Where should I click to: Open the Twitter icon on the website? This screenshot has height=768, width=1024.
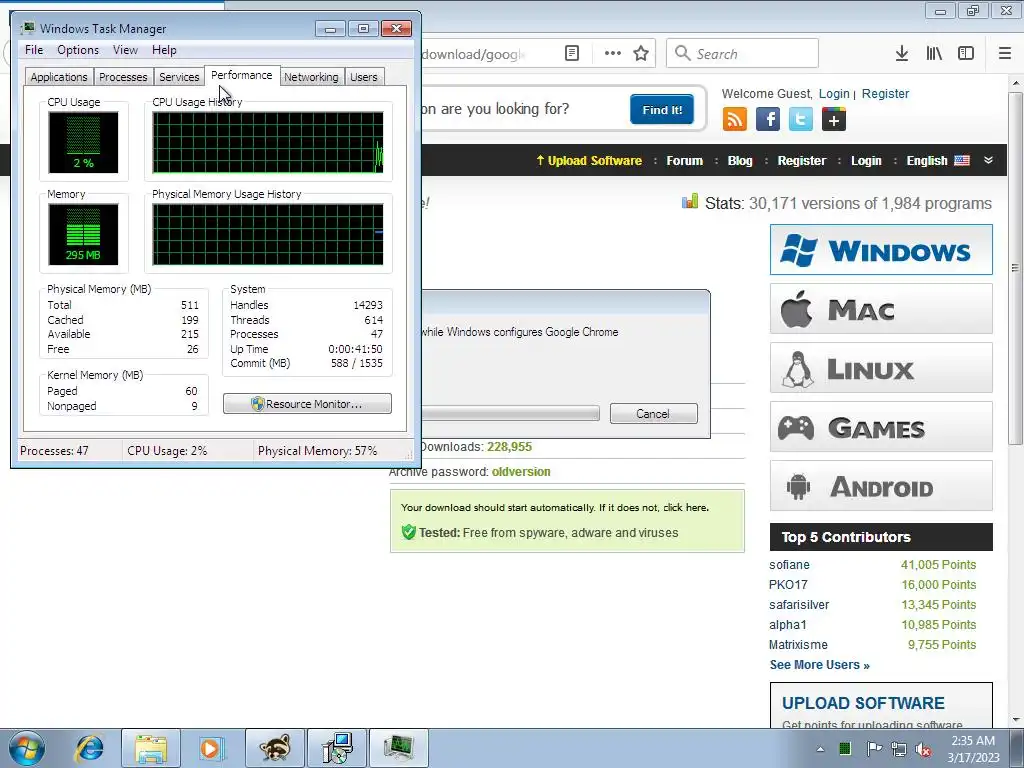801,120
